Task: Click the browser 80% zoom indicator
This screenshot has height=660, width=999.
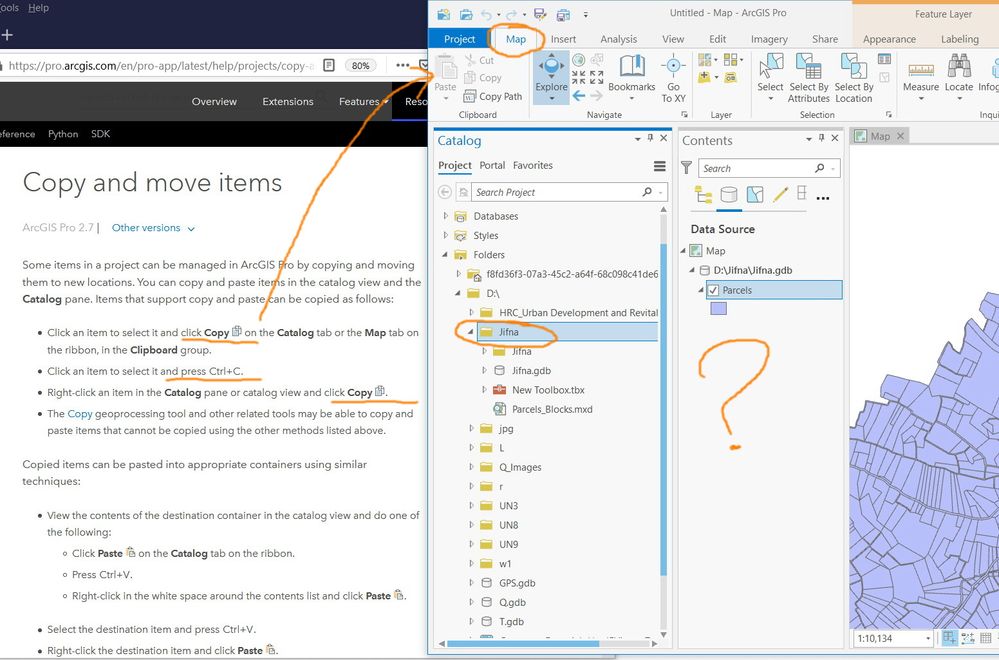Action: pyautogui.click(x=361, y=66)
